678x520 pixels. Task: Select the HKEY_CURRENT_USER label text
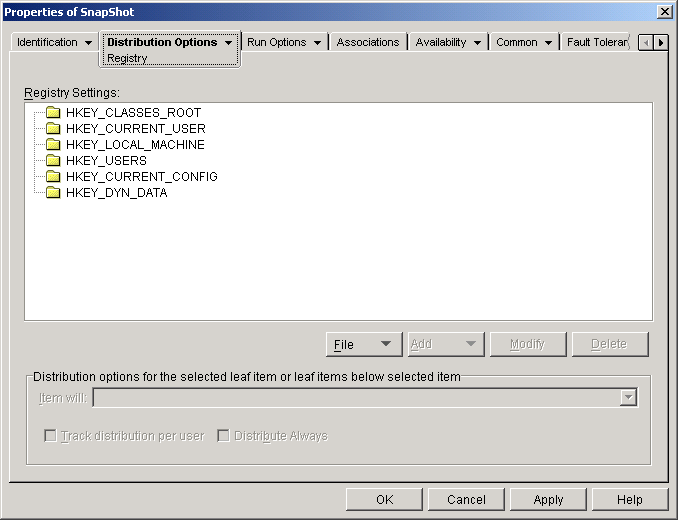(136, 129)
